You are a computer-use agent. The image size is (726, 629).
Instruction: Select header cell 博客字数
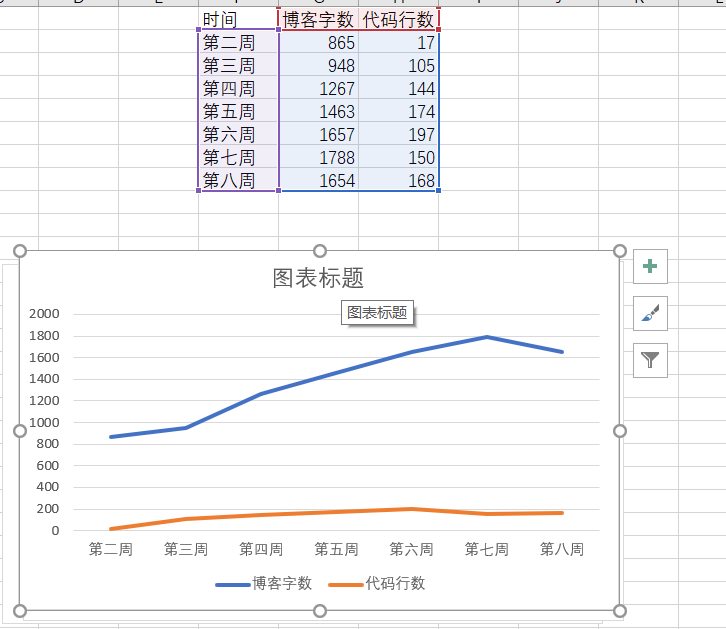click(x=319, y=19)
